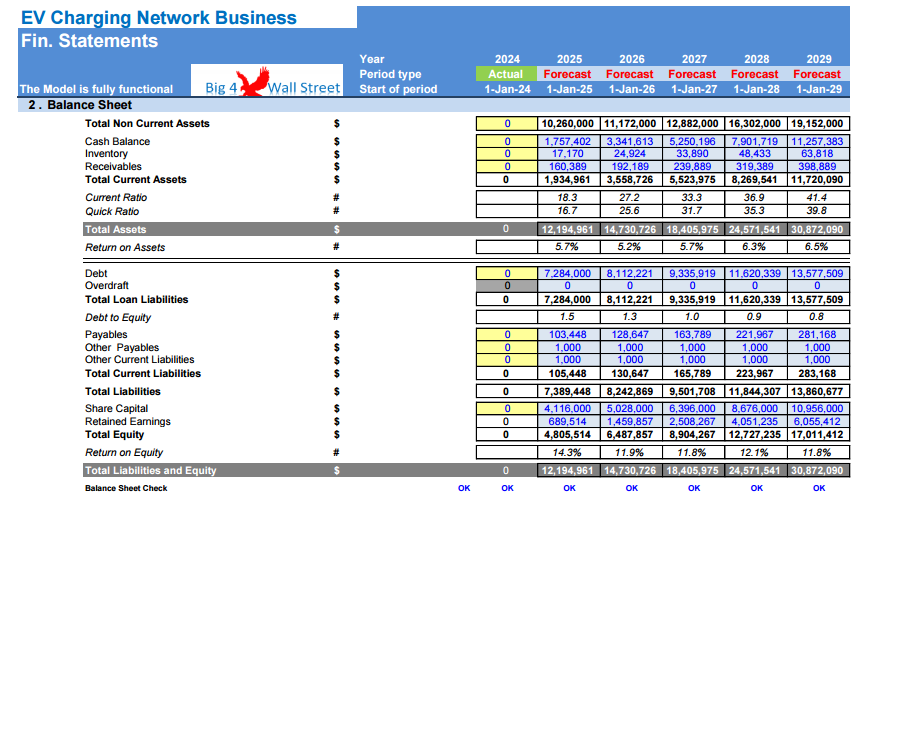The height and width of the screenshot is (732, 898).
Task: Select the 2025 Return on Equity value
Action: click(569, 452)
